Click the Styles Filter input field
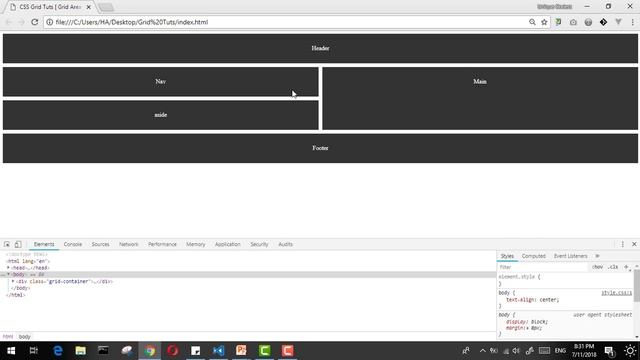Viewport: 640px width, 360px height. click(x=543, y=267)
